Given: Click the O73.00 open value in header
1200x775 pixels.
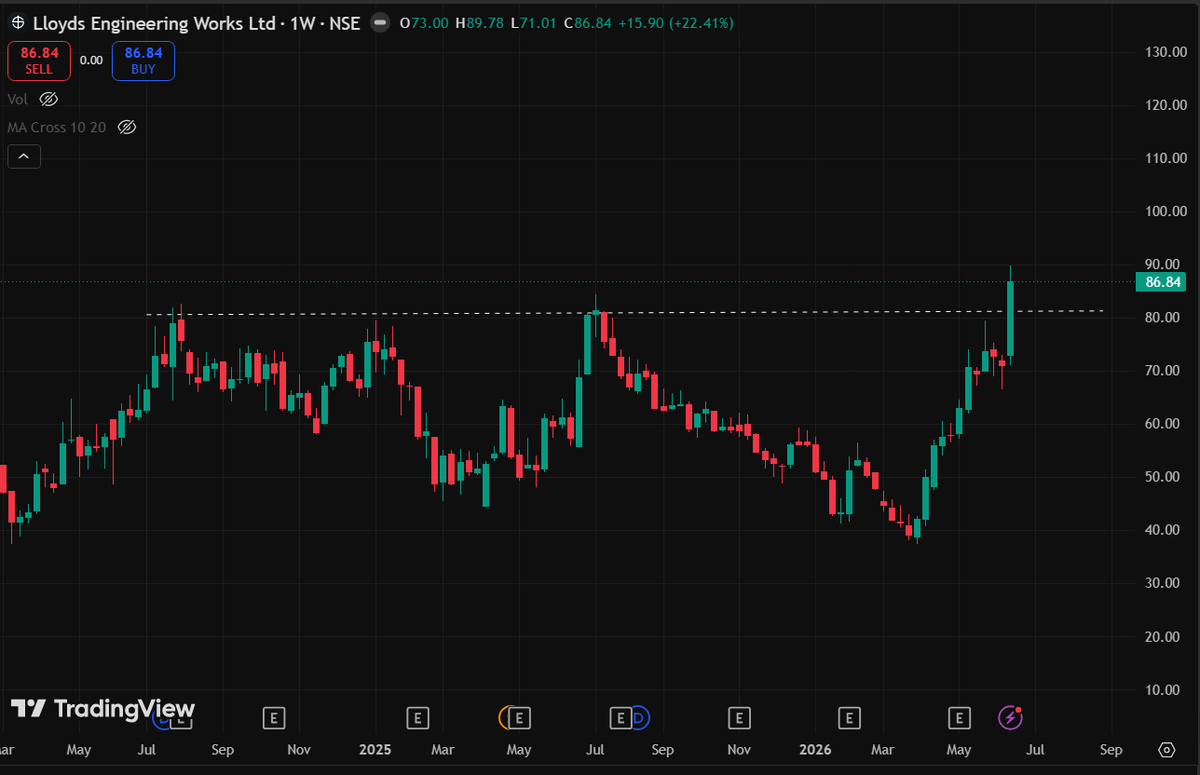Looking at the screenshot, I should tap(425, 22).
